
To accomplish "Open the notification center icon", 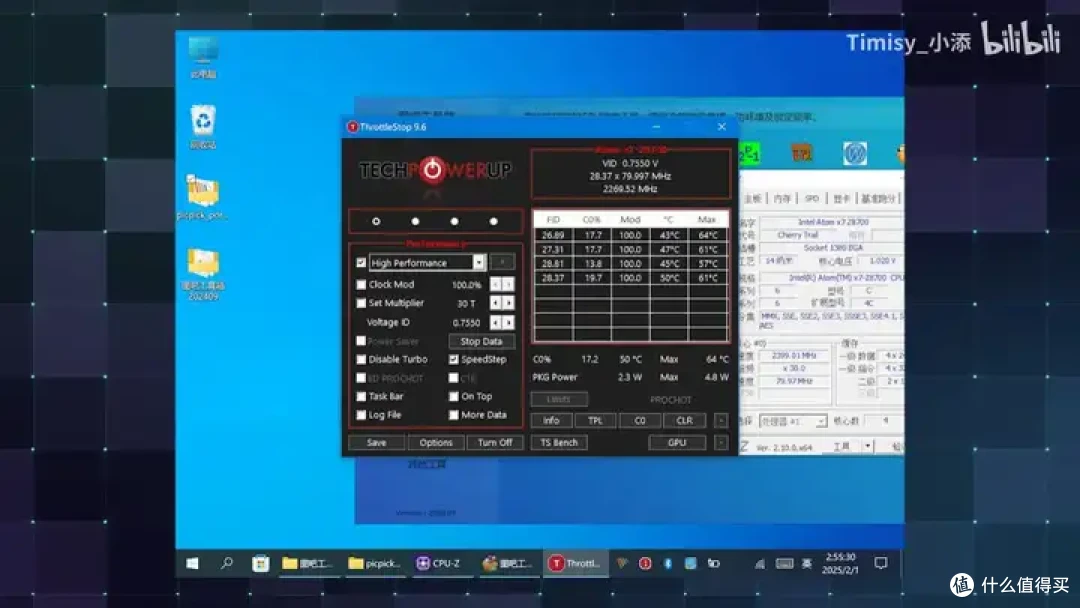I will pyautogui.click(x=881, y=563).
